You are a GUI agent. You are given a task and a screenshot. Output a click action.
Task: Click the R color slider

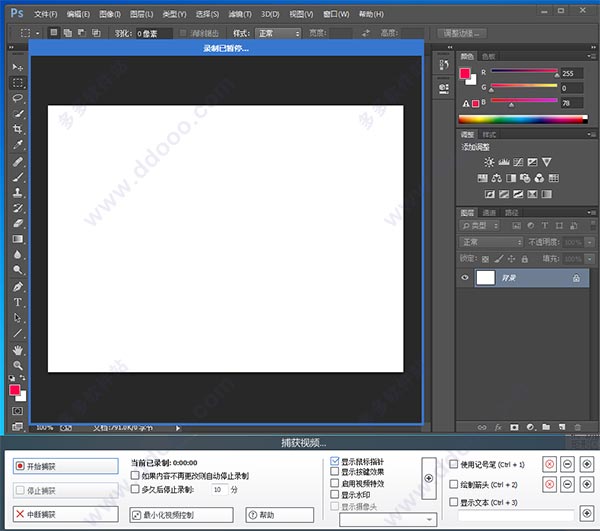pyautogui.click(x=524, y=71)
